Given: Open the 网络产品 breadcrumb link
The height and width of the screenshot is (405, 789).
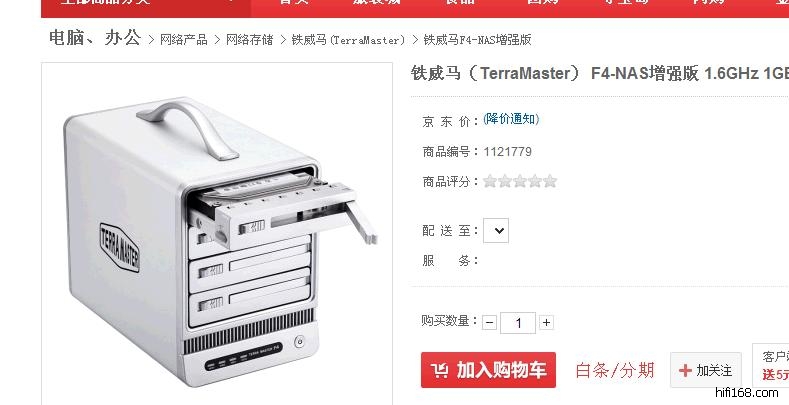Looking at the screenshot, I should 184,40.
